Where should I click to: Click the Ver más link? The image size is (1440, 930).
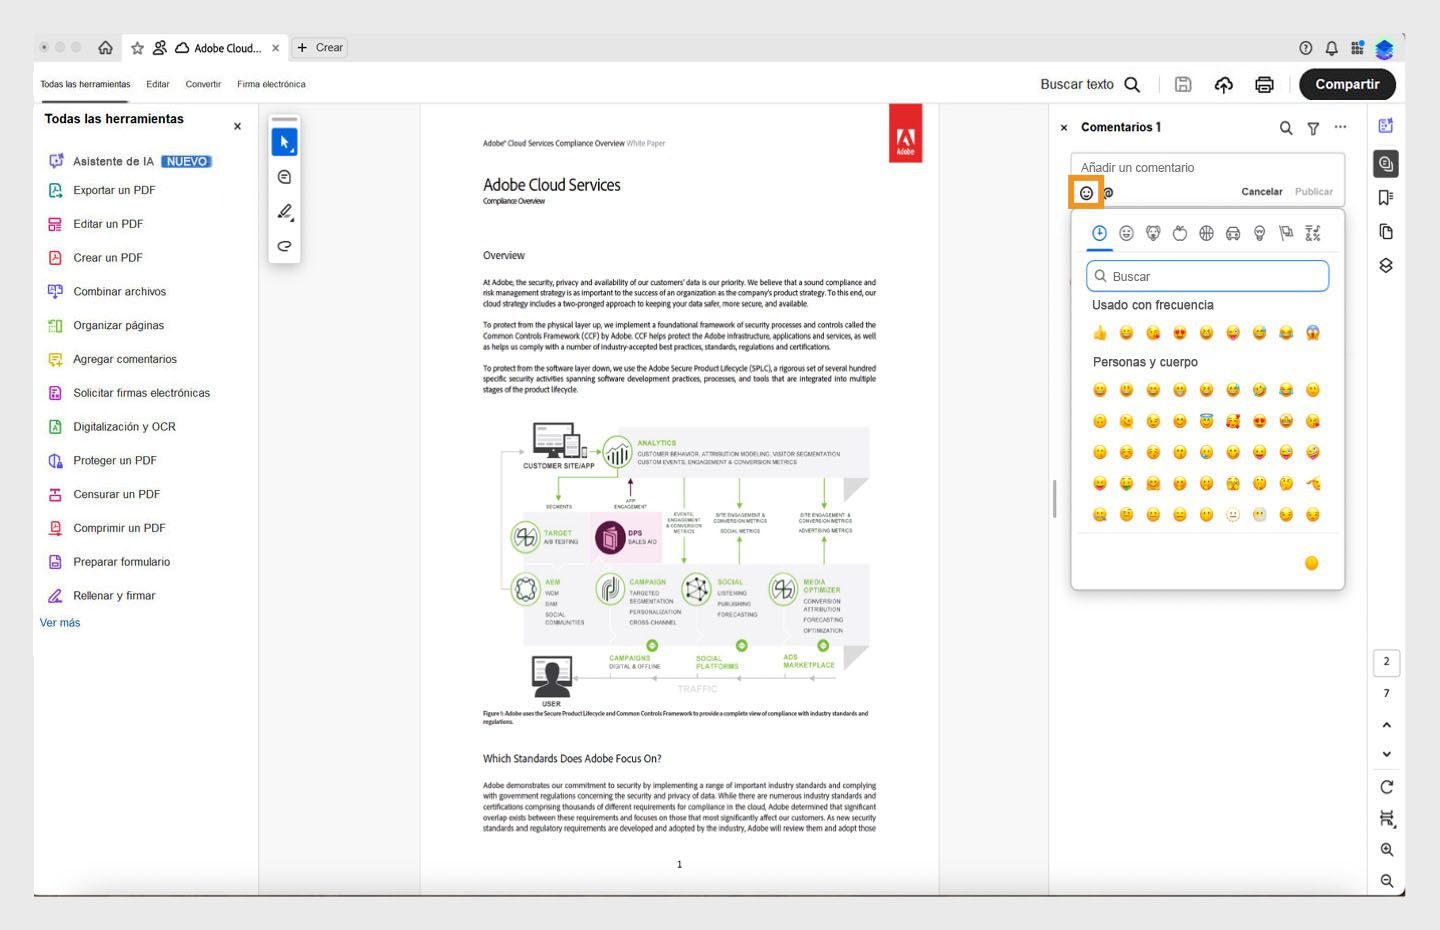pos(60,623)
